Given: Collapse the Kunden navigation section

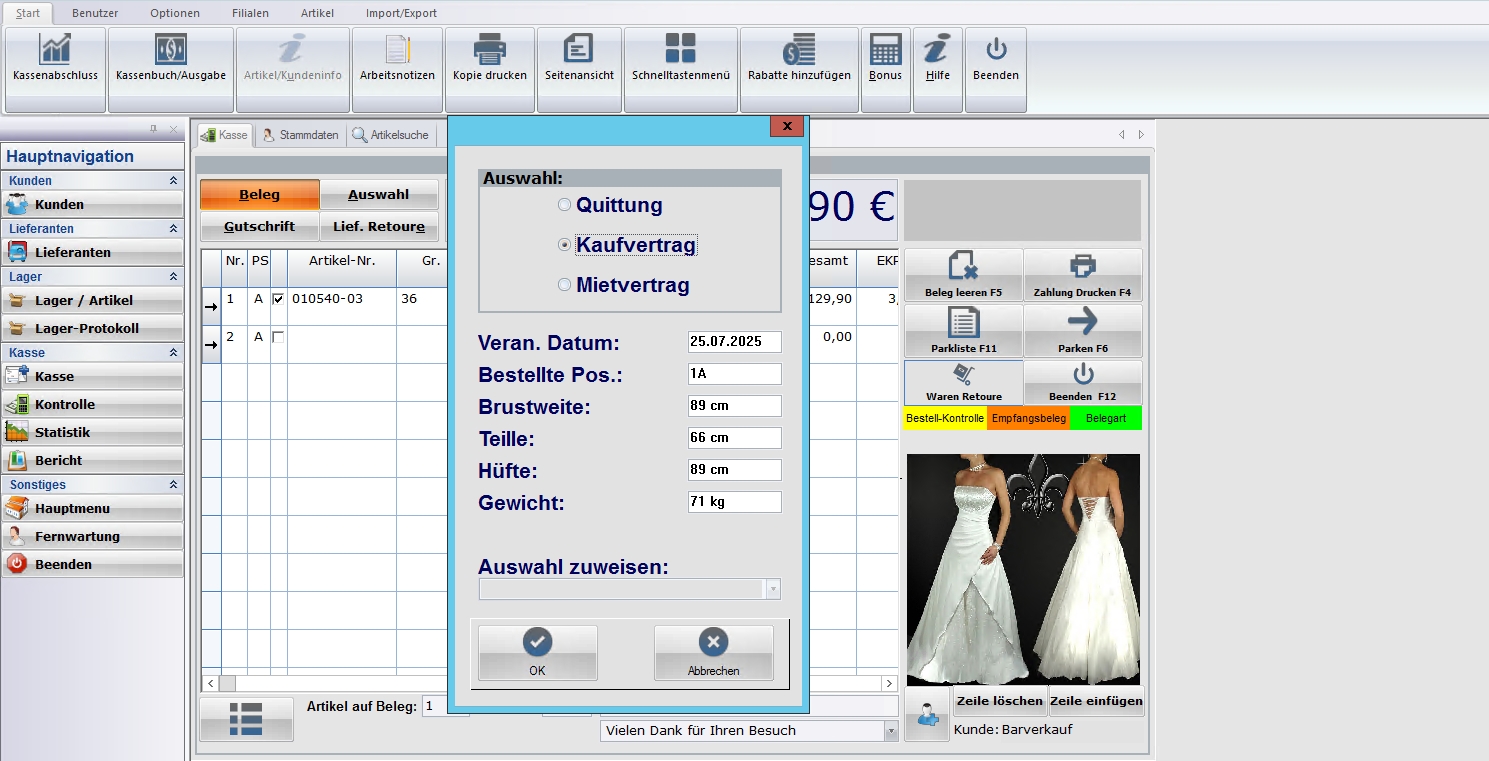Looking at the screenshot, I should point(173,181).
